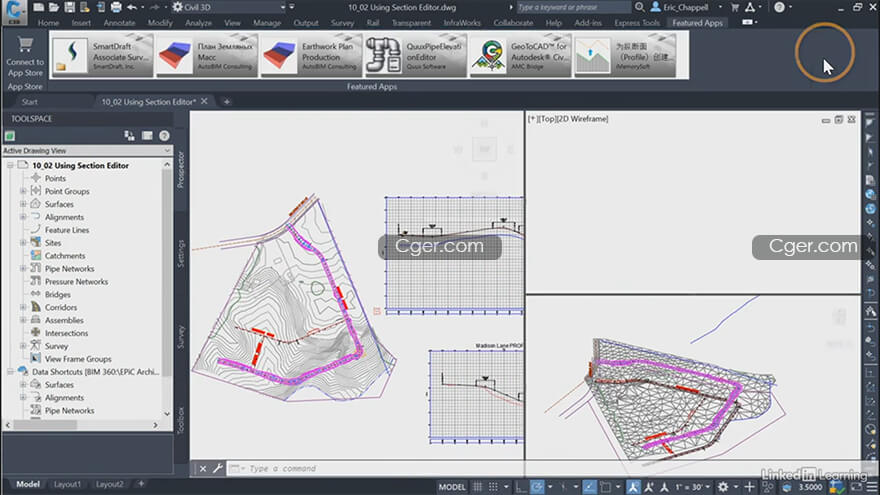Image resolution: width=880 pixels, height=495 pixels.
Task: Expand the Pipe Networks node under the drawing
Action: [23, 269]
